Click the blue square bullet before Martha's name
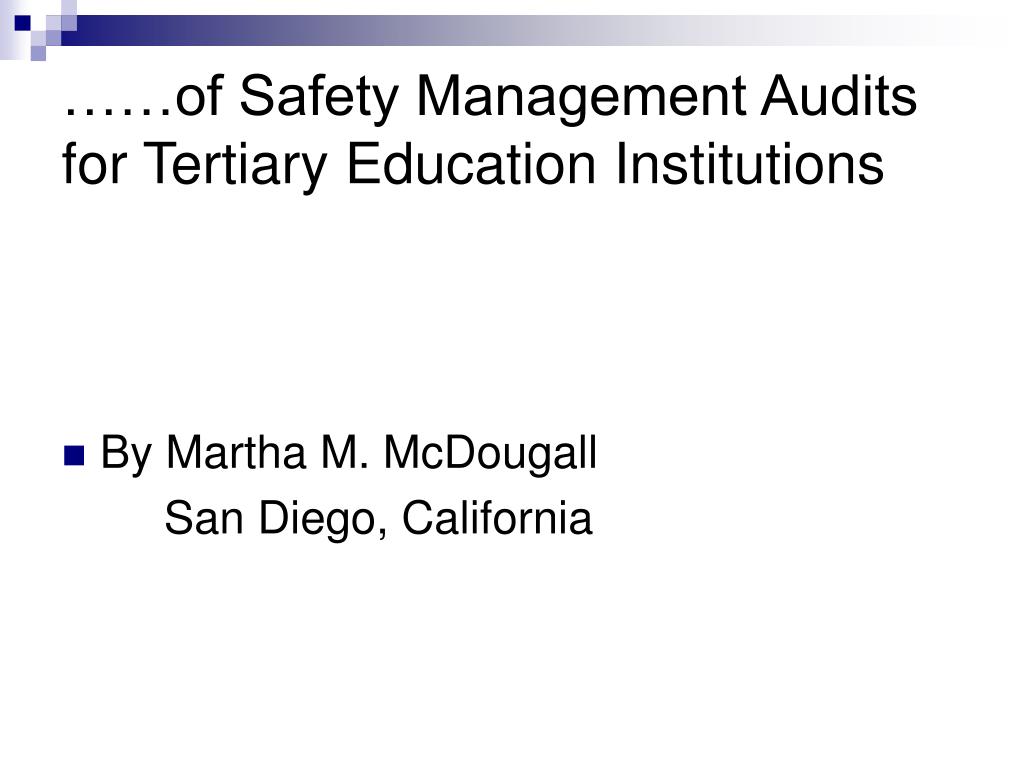The height and width of the screenshot is (768, 1024). [x=74, y=456]
